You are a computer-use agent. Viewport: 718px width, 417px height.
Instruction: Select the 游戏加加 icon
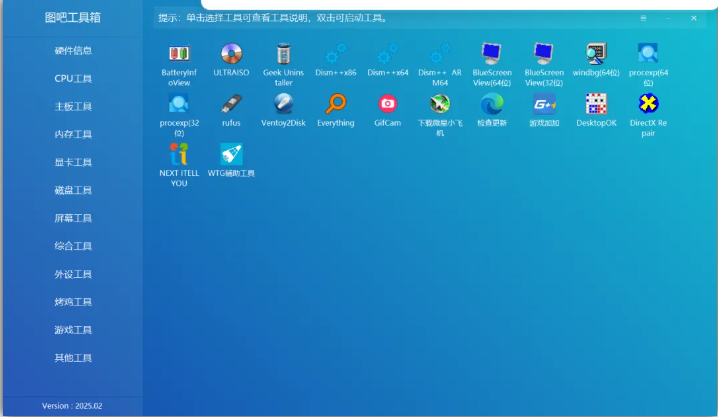coord(544,104)
